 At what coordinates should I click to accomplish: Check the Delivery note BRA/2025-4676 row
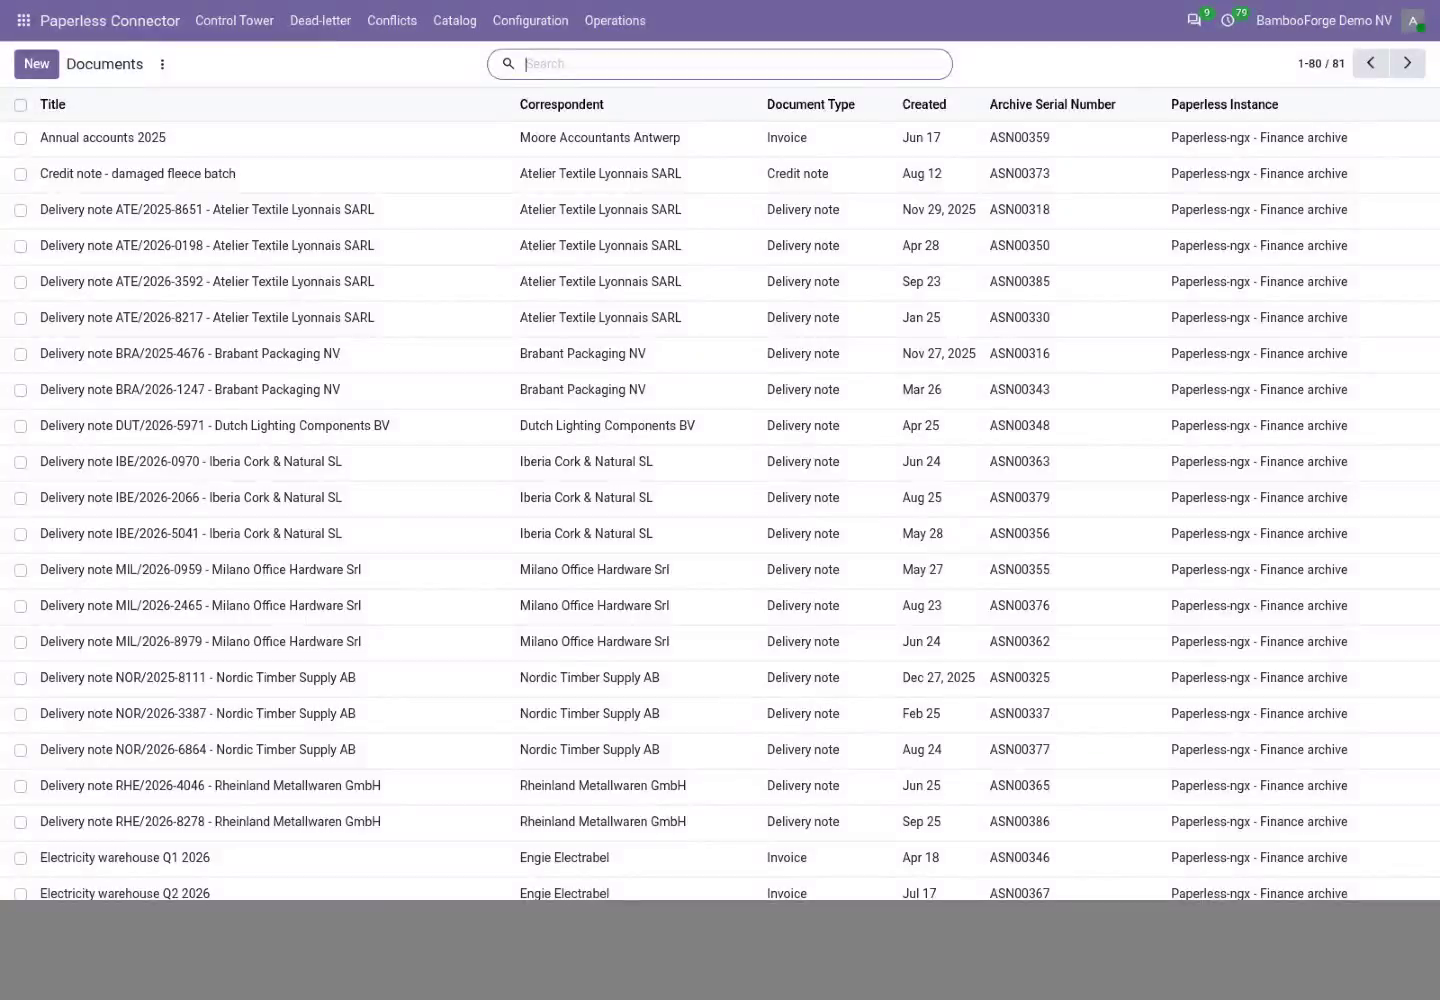(x=20, y=354)
